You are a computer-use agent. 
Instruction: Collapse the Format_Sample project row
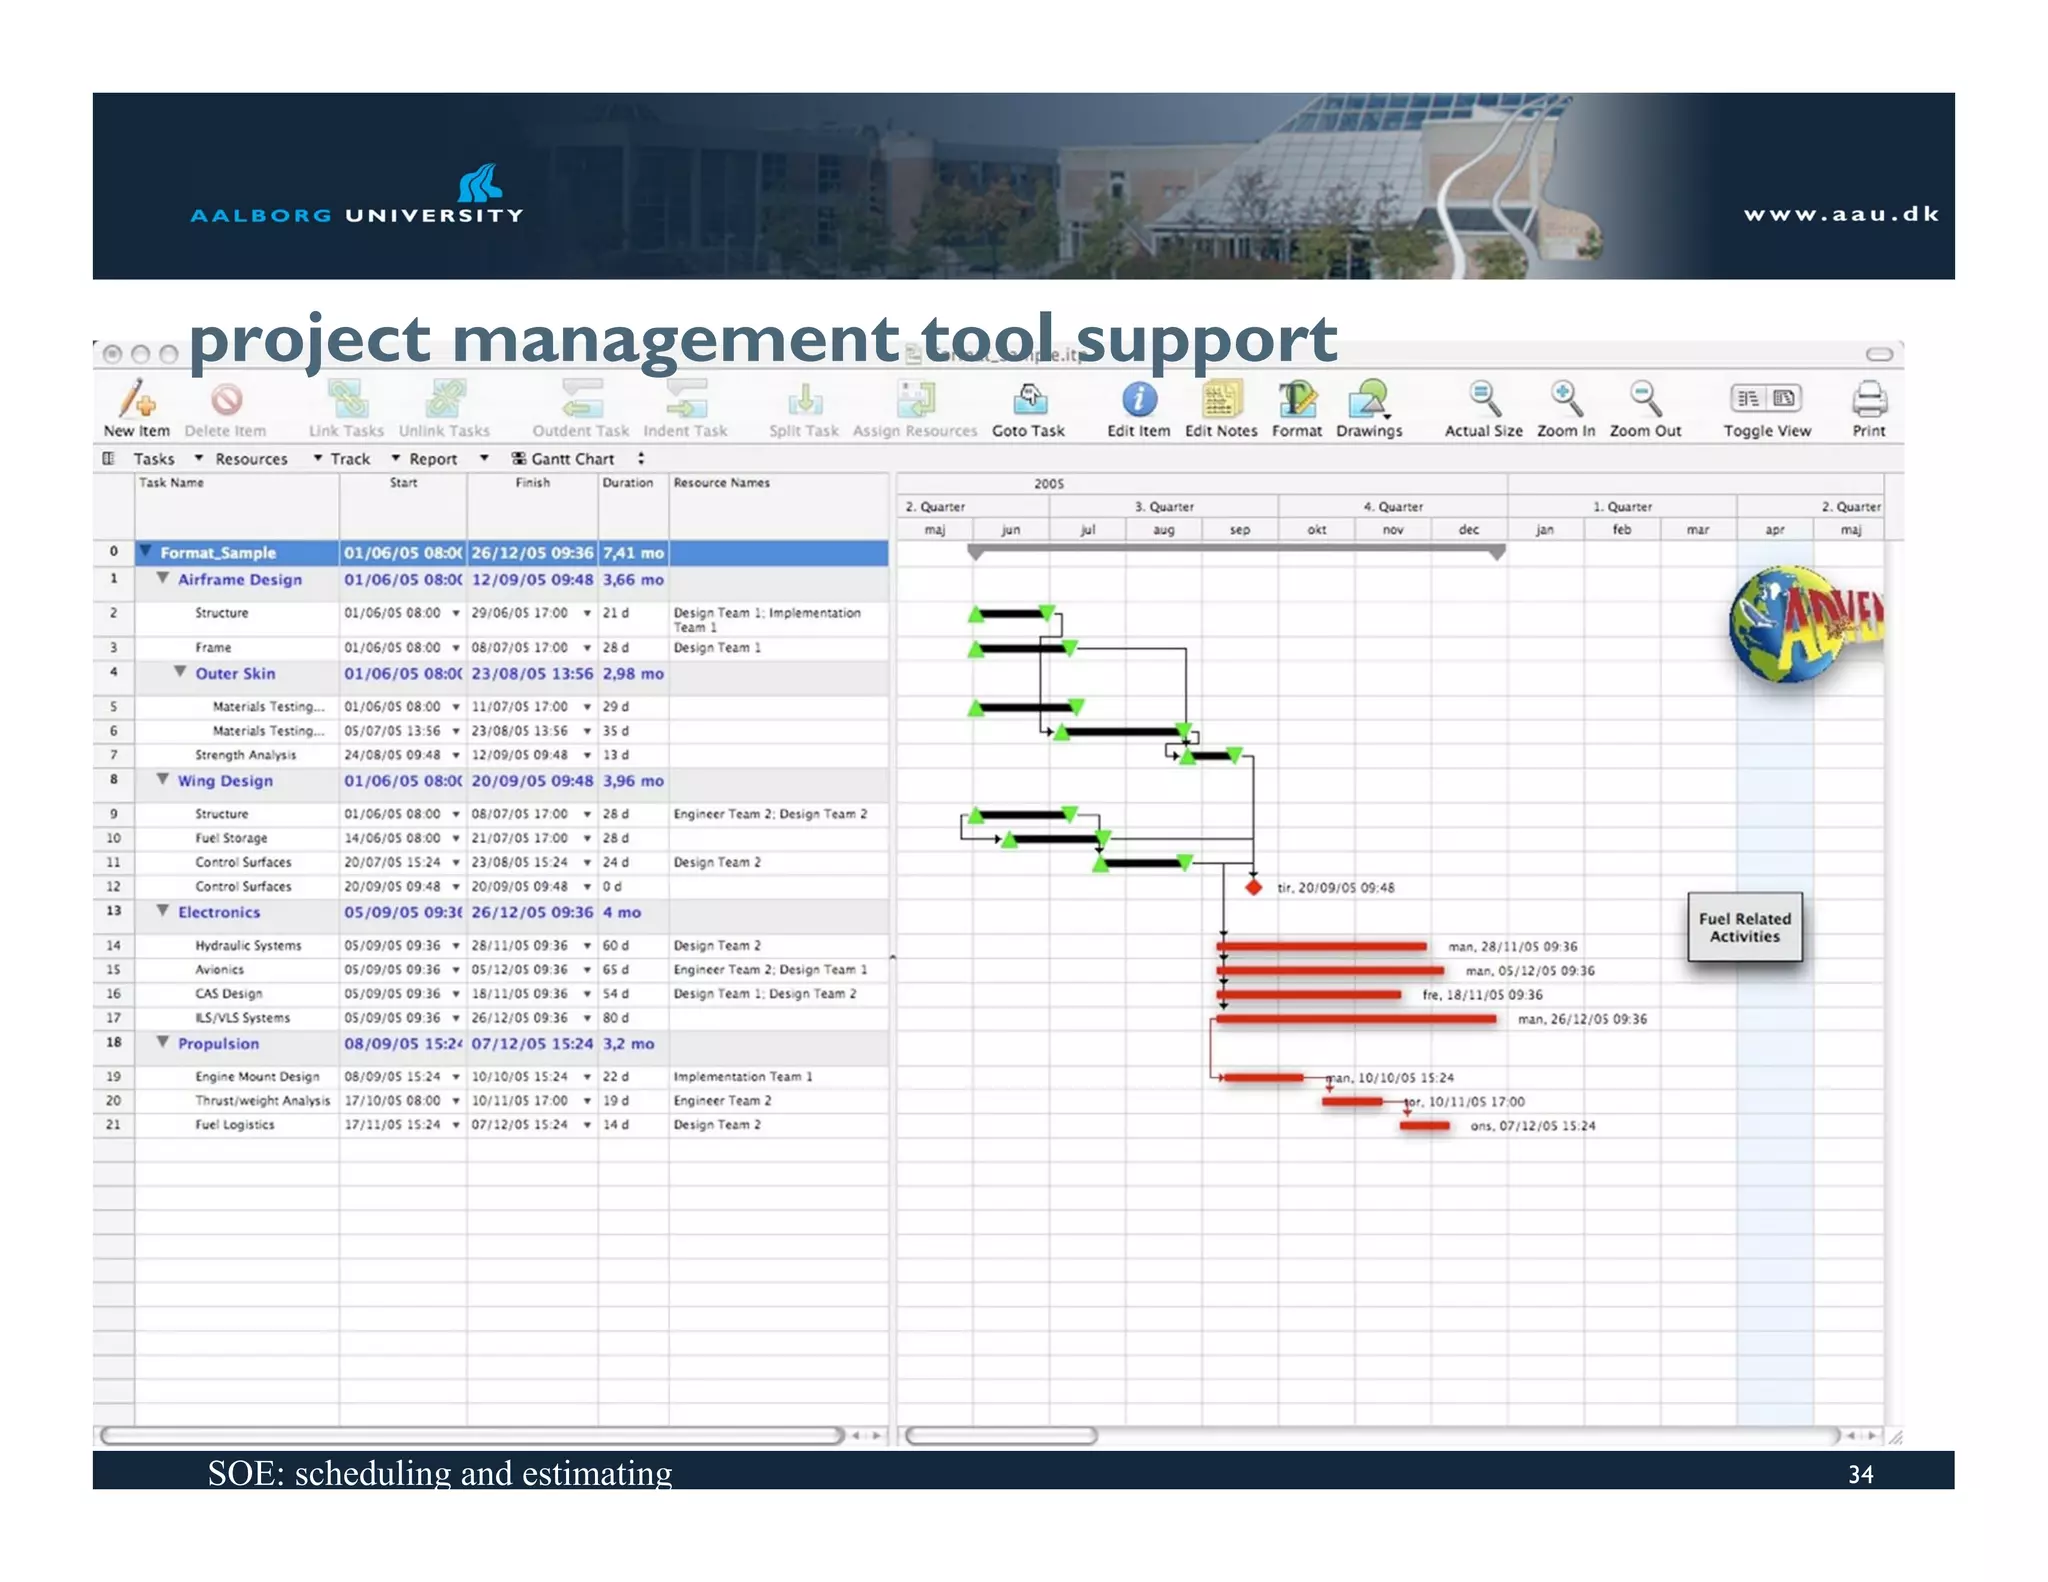pyautogui.click(x=146, y=551)
